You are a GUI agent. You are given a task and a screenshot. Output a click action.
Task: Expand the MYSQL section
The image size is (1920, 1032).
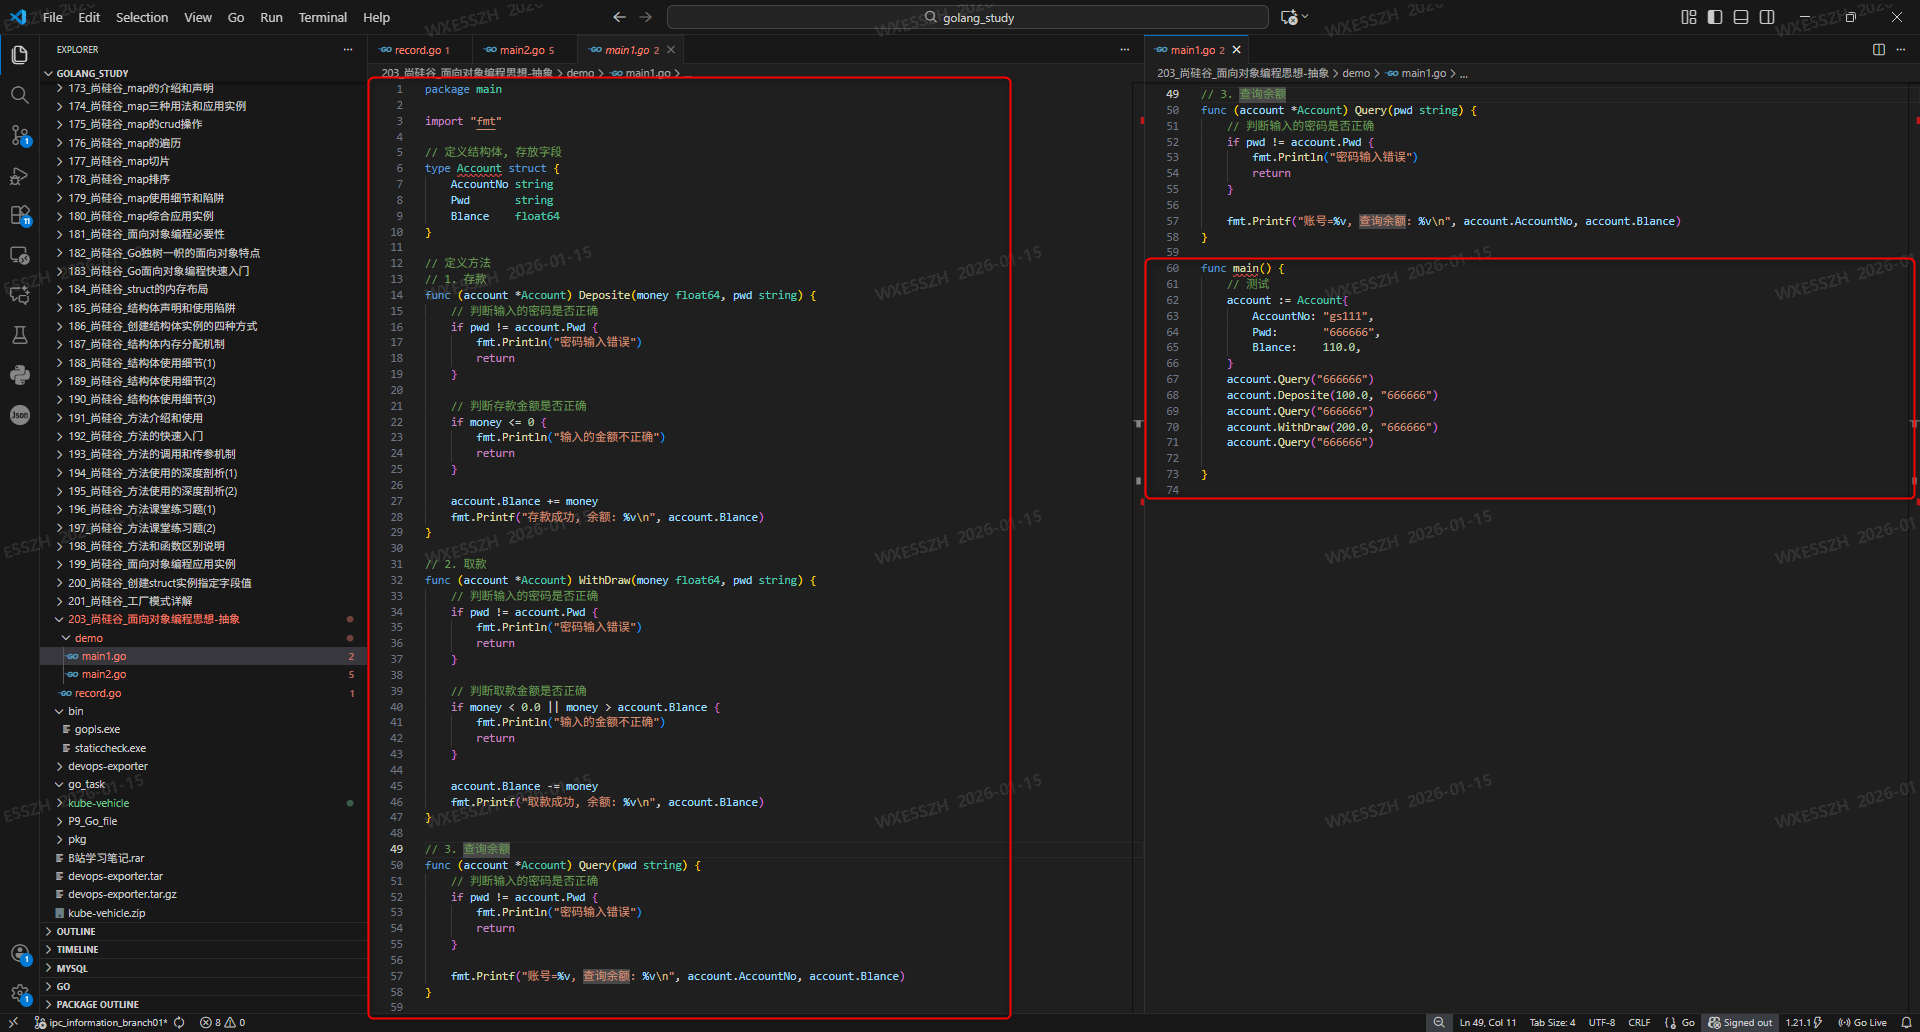(72, 968)
